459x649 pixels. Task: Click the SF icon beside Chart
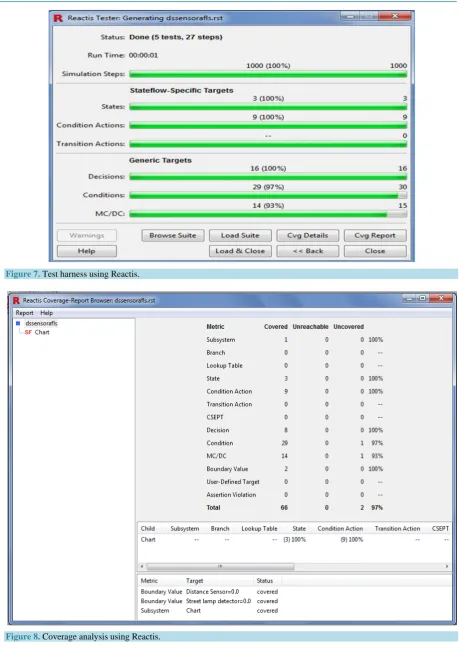(x=28, y=332)
